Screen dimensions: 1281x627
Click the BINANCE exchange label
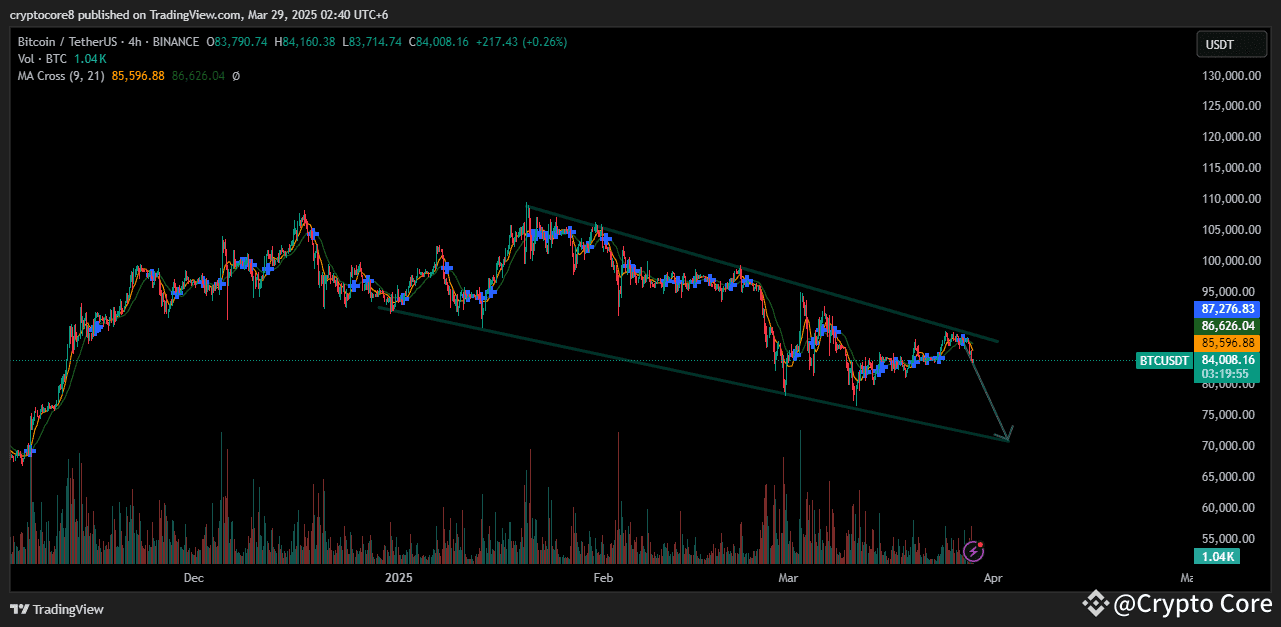coord(176,42)
